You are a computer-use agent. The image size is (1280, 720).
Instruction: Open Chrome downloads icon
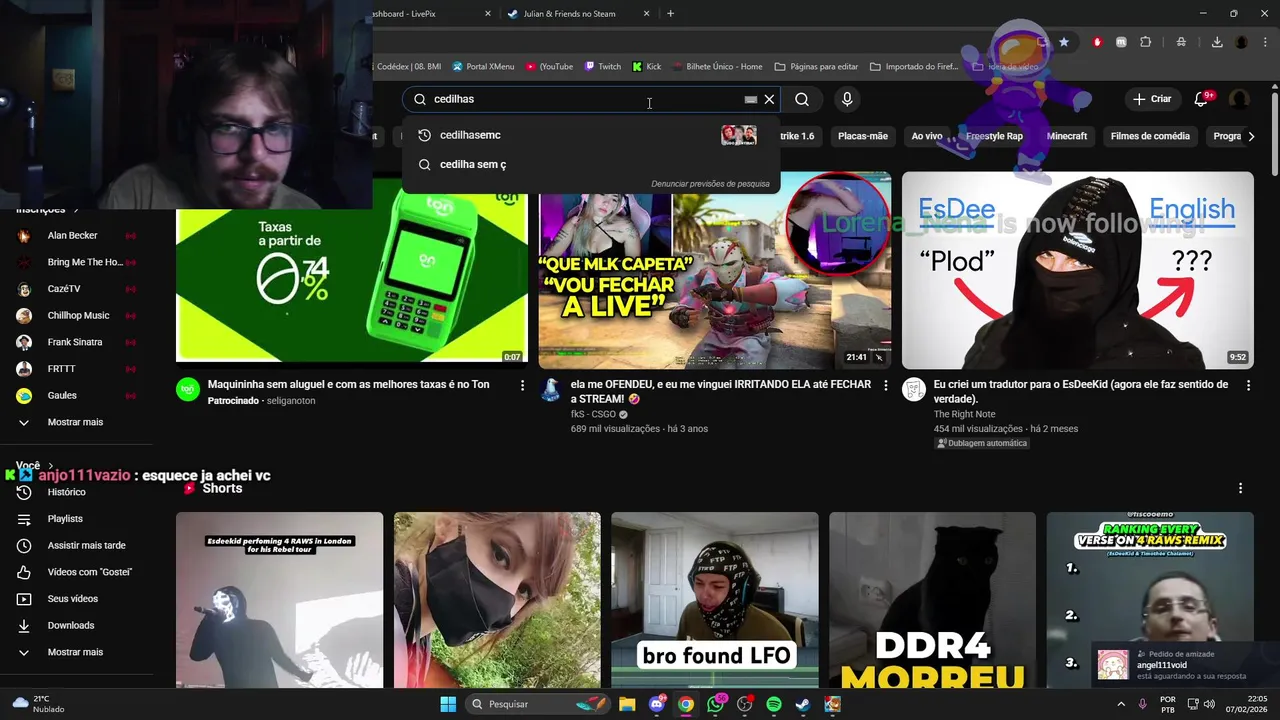(x=1217, y=42)
